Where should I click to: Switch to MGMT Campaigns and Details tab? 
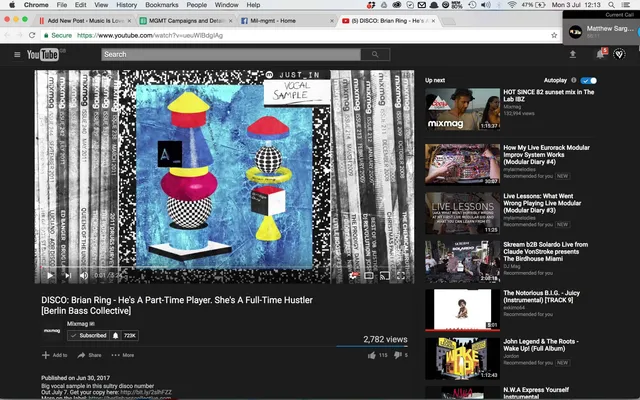186,20
